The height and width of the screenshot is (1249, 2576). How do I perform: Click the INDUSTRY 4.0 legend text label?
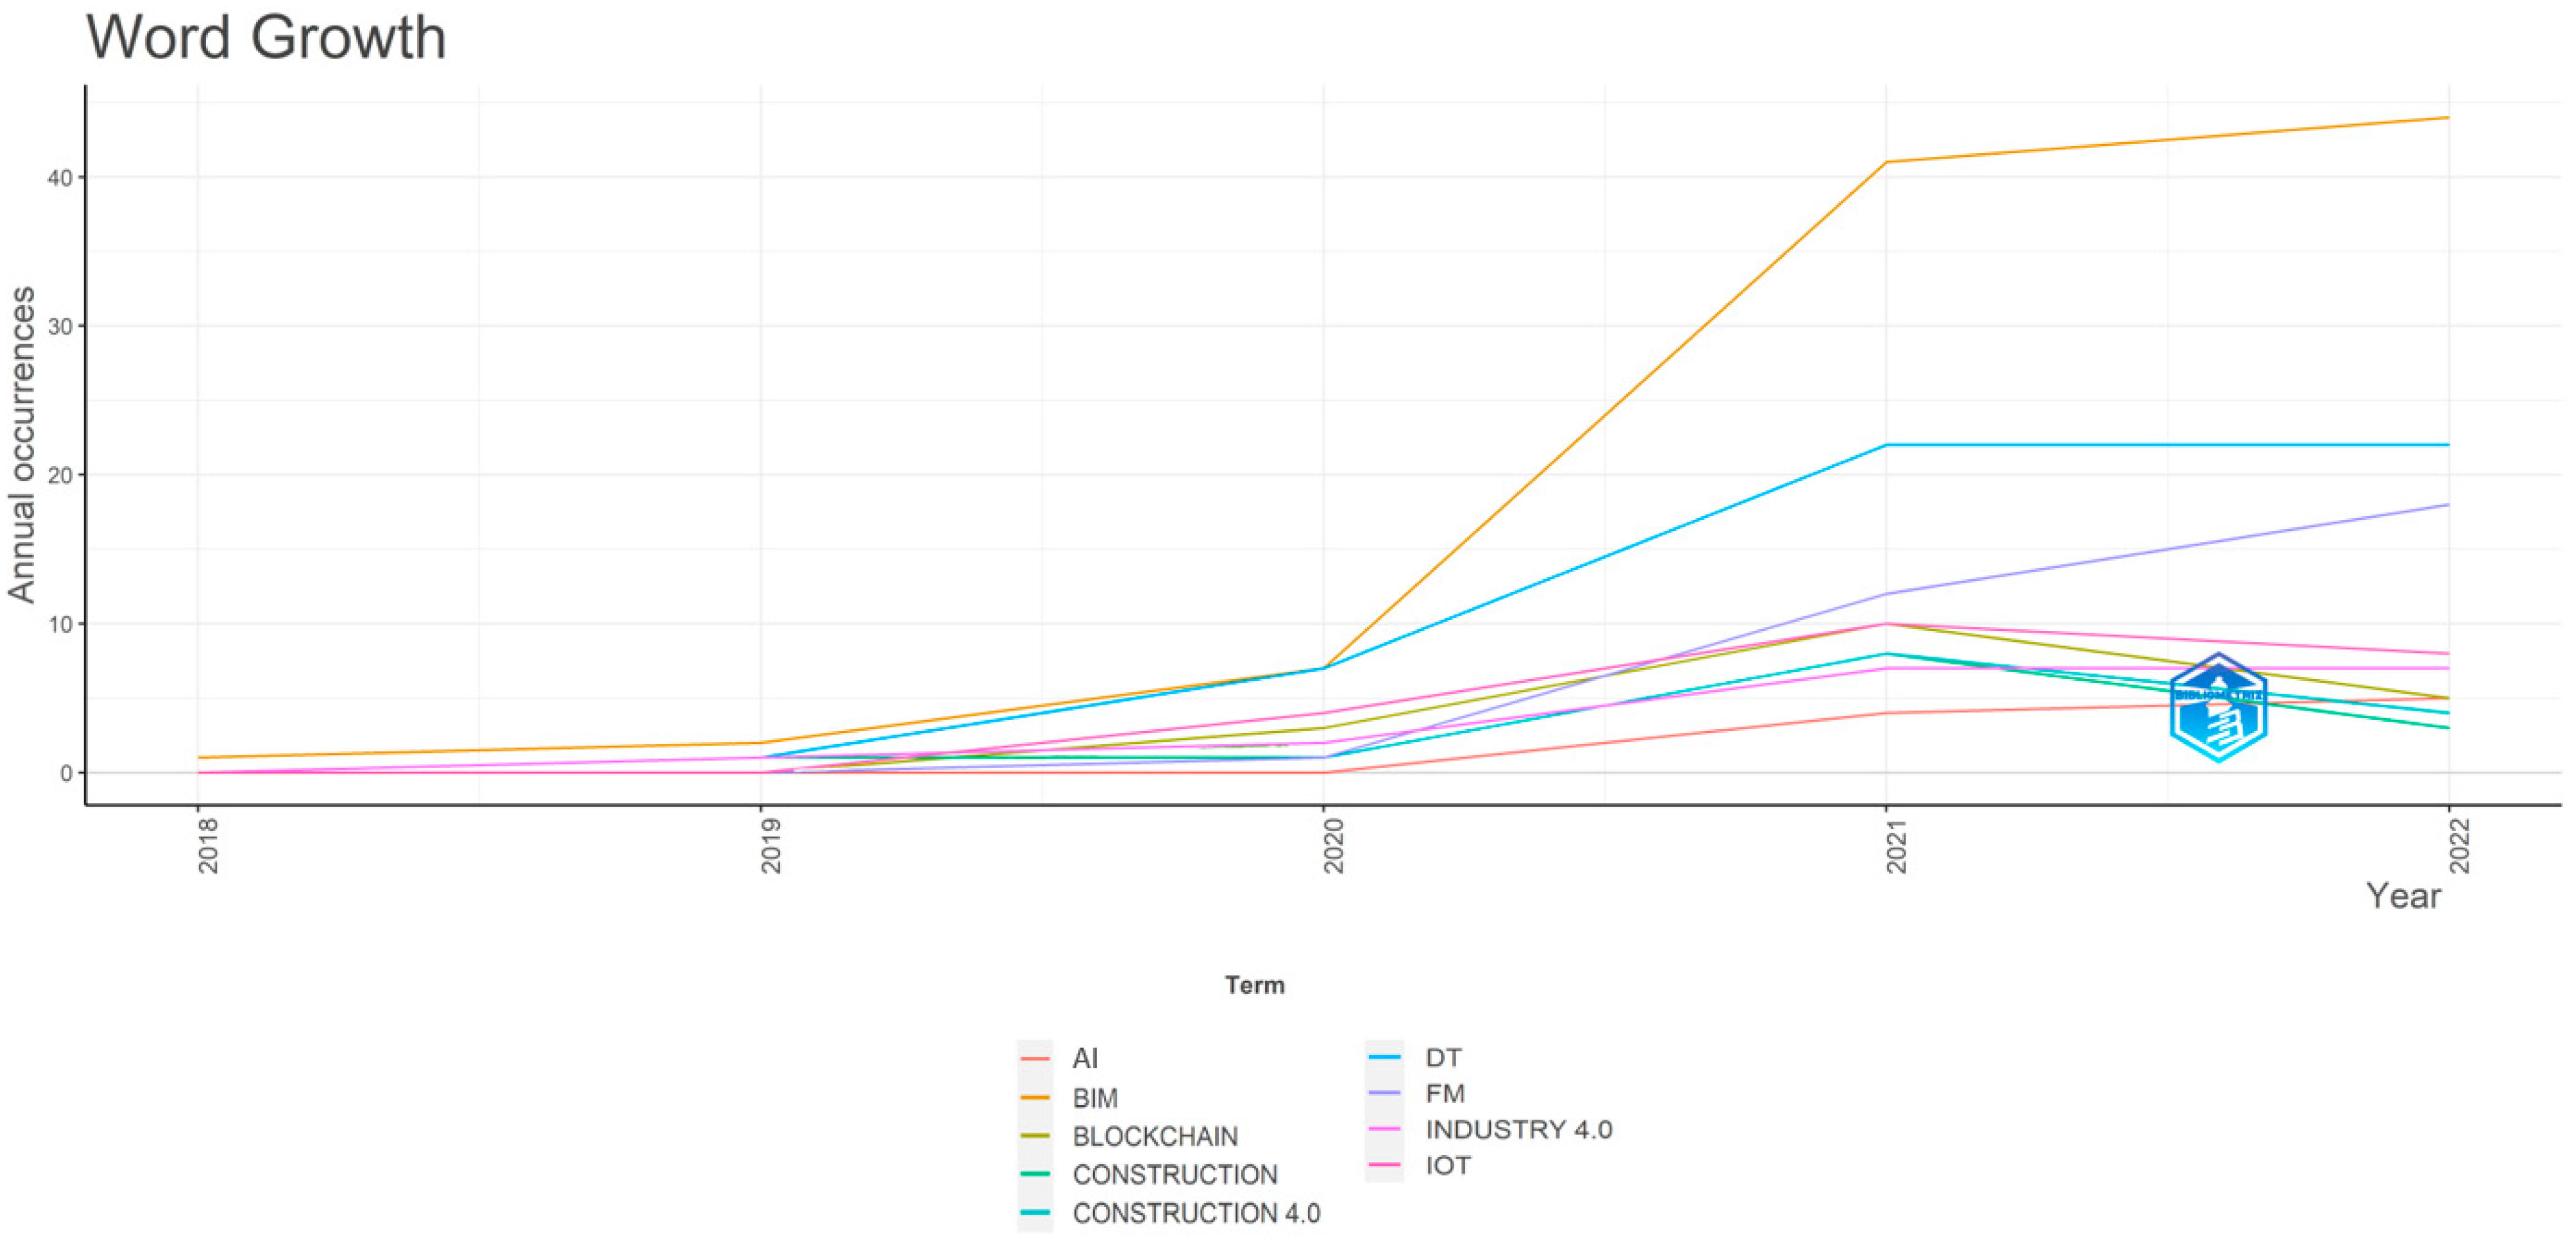(1518, 1129)
